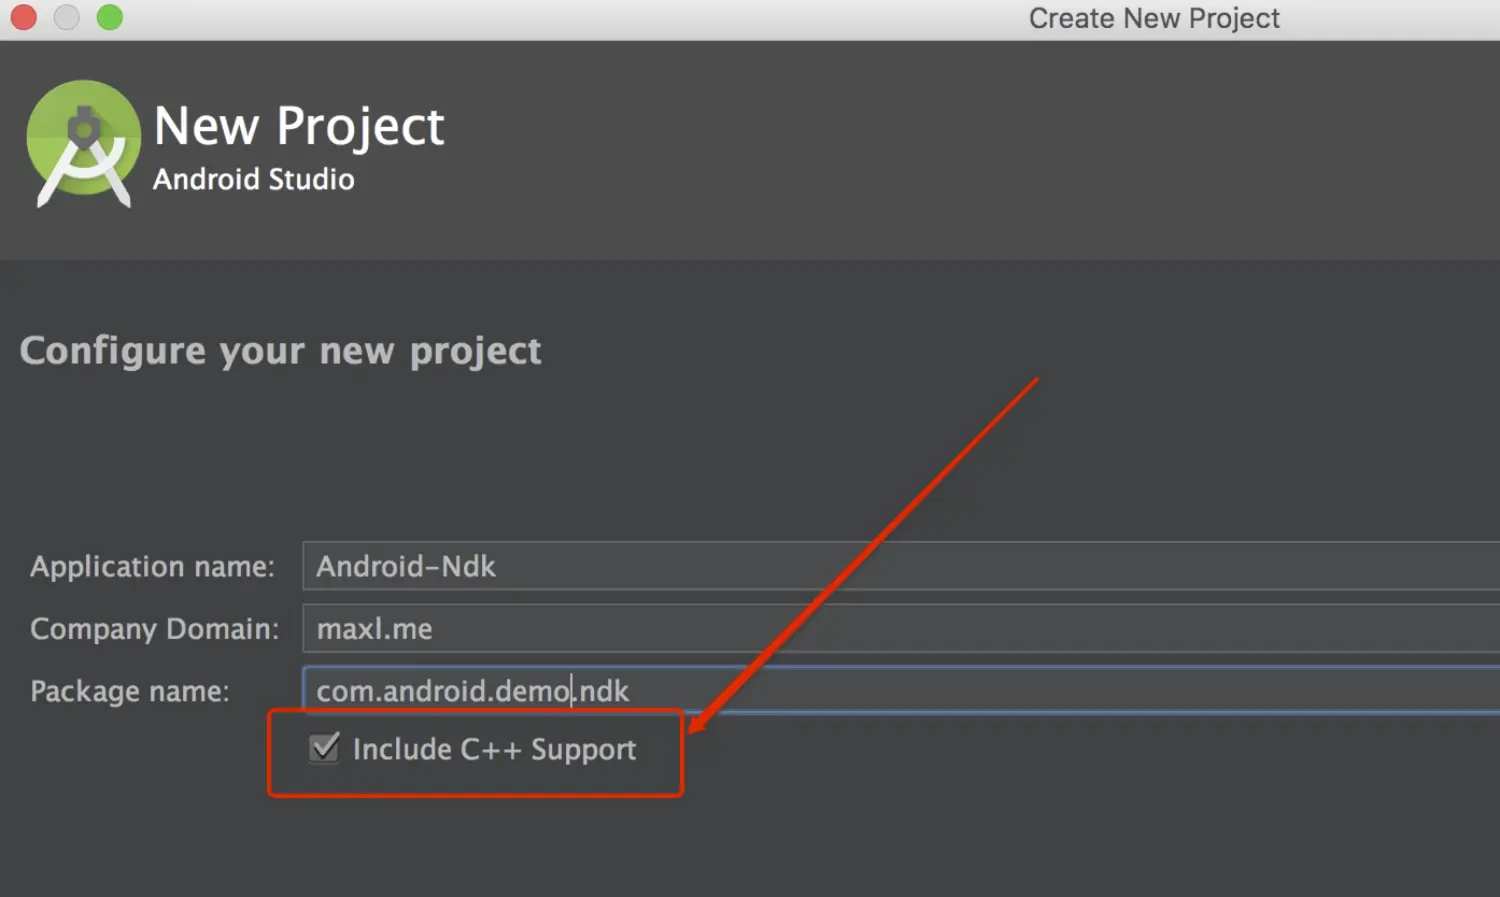Click the Company Domain label
The image size is (1500, 897).
pos(155,629)
